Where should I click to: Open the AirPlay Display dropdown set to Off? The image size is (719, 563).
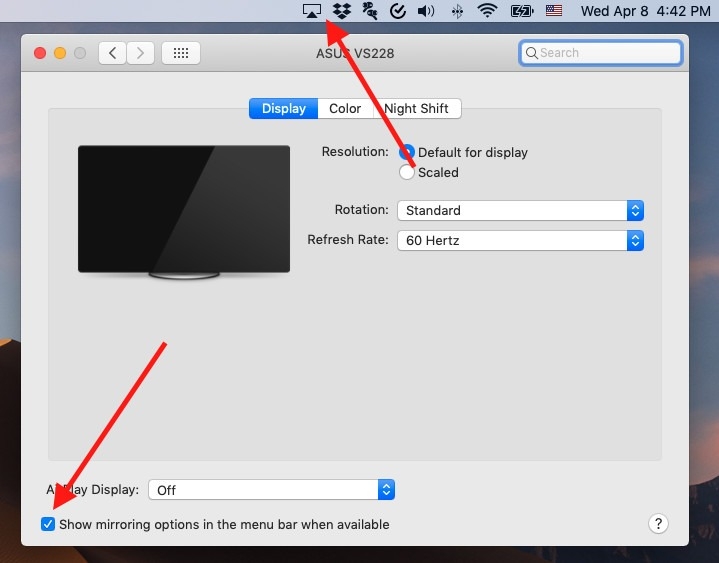tap(271, 490)
